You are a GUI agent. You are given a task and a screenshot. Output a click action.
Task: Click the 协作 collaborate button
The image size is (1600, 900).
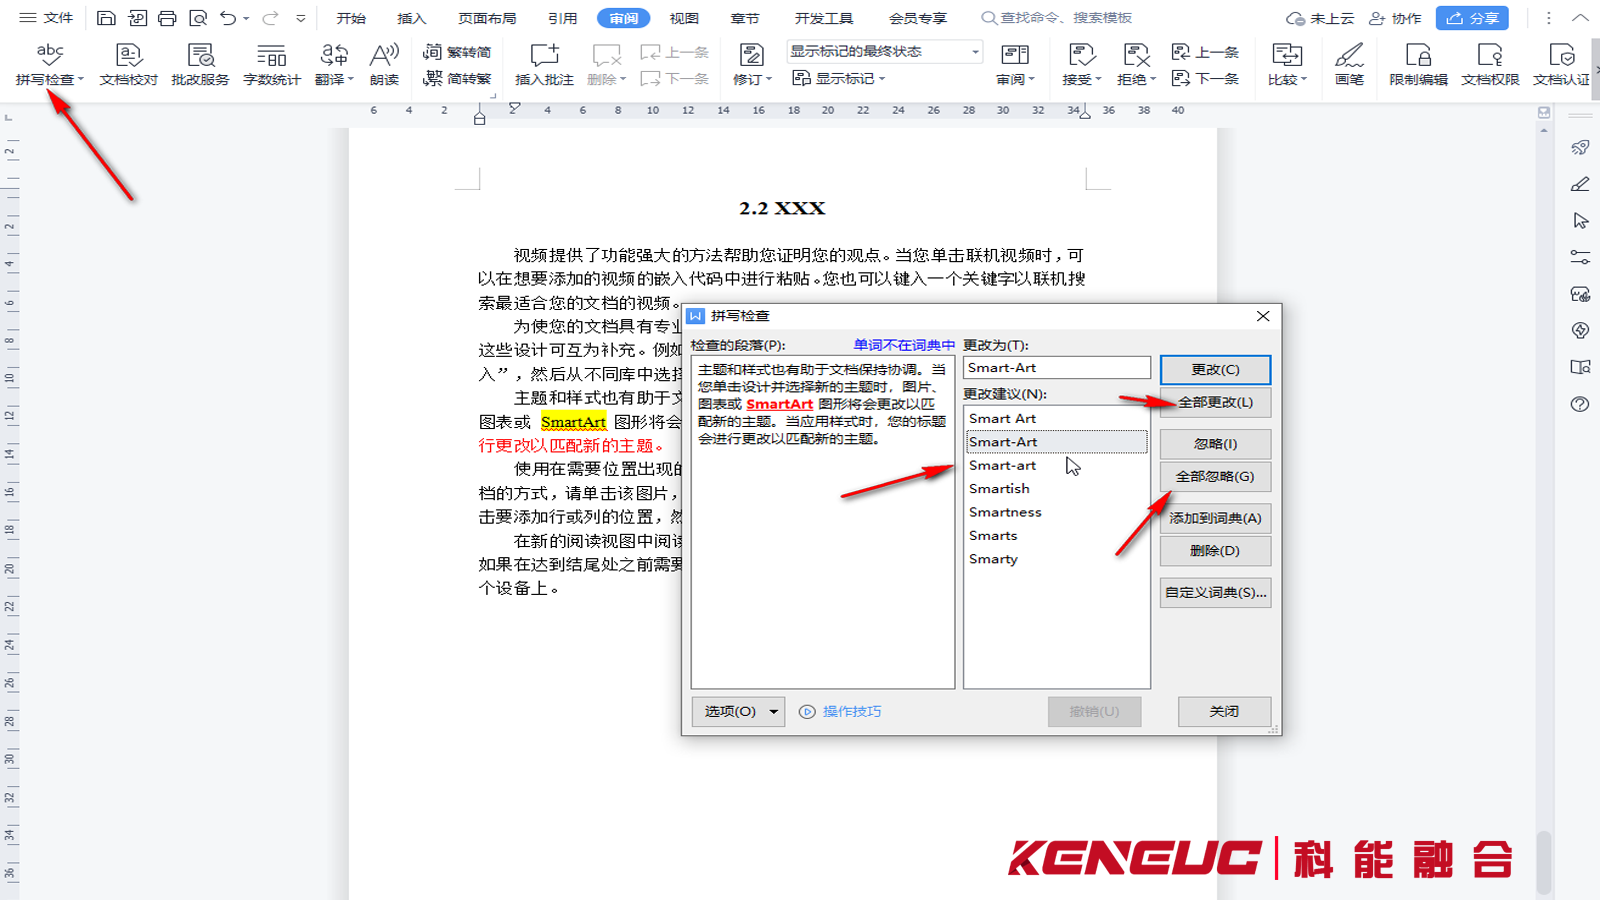(1395, 18)
